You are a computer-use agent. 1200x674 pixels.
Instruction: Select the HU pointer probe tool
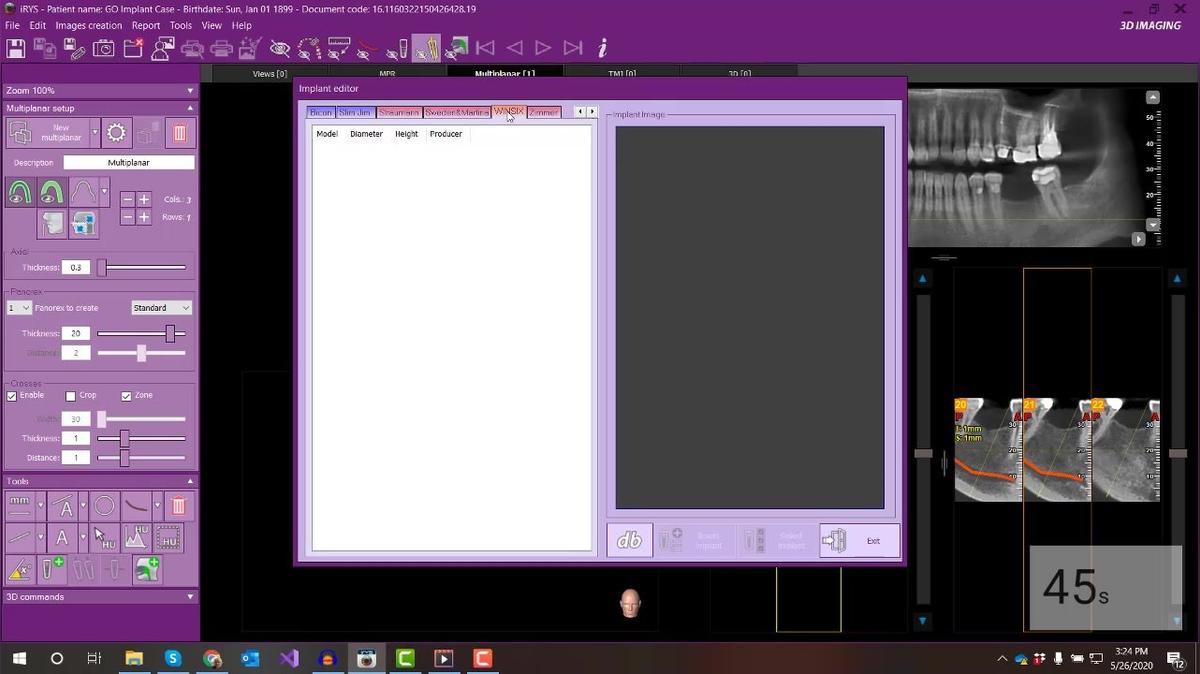click(105, 537)
